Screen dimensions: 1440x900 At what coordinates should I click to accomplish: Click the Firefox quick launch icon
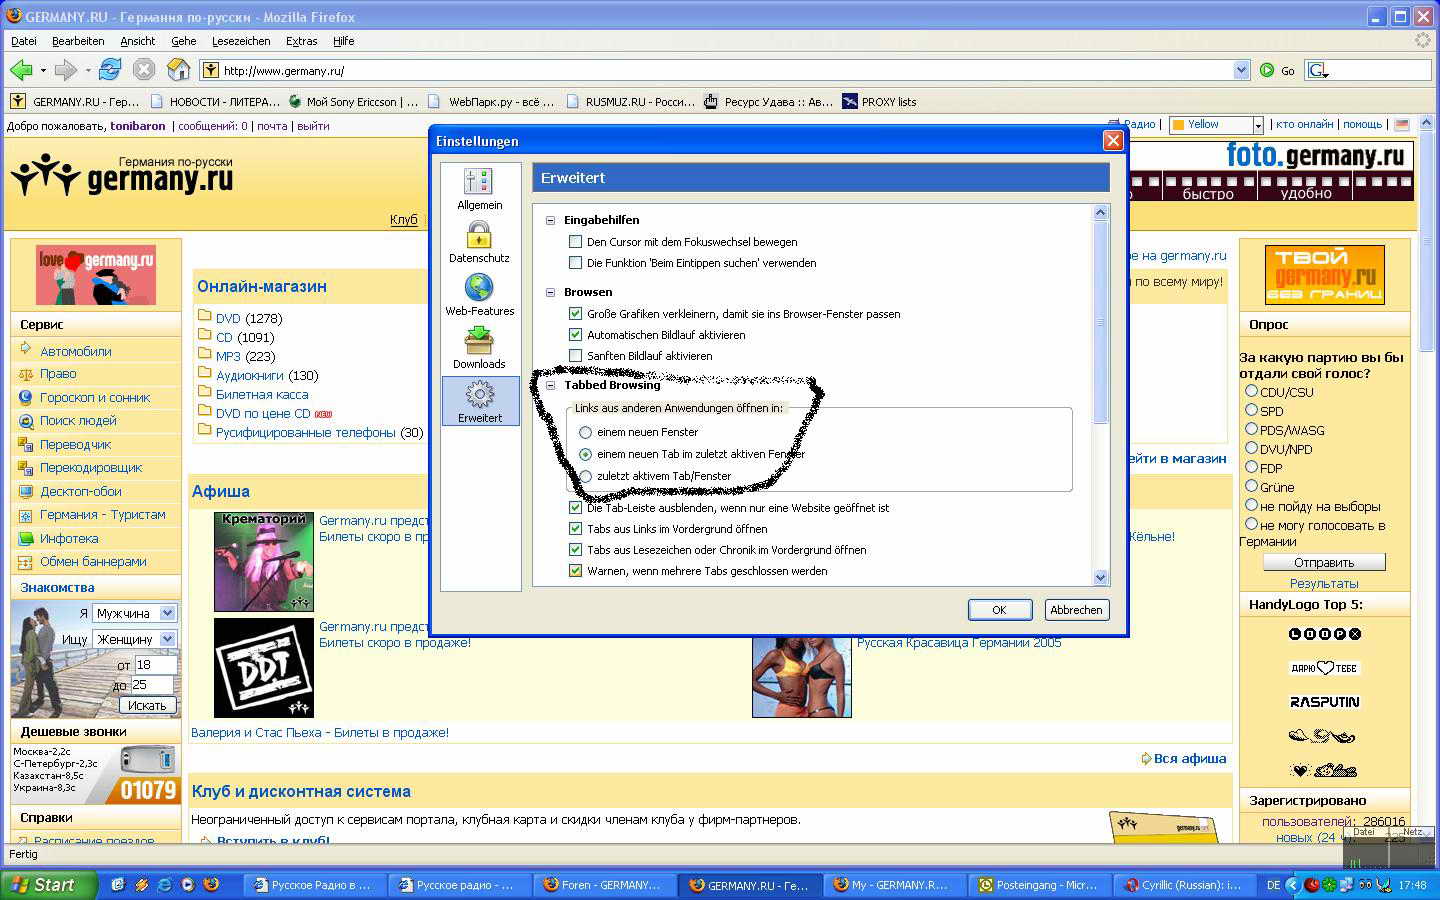[x=211, y=885]
